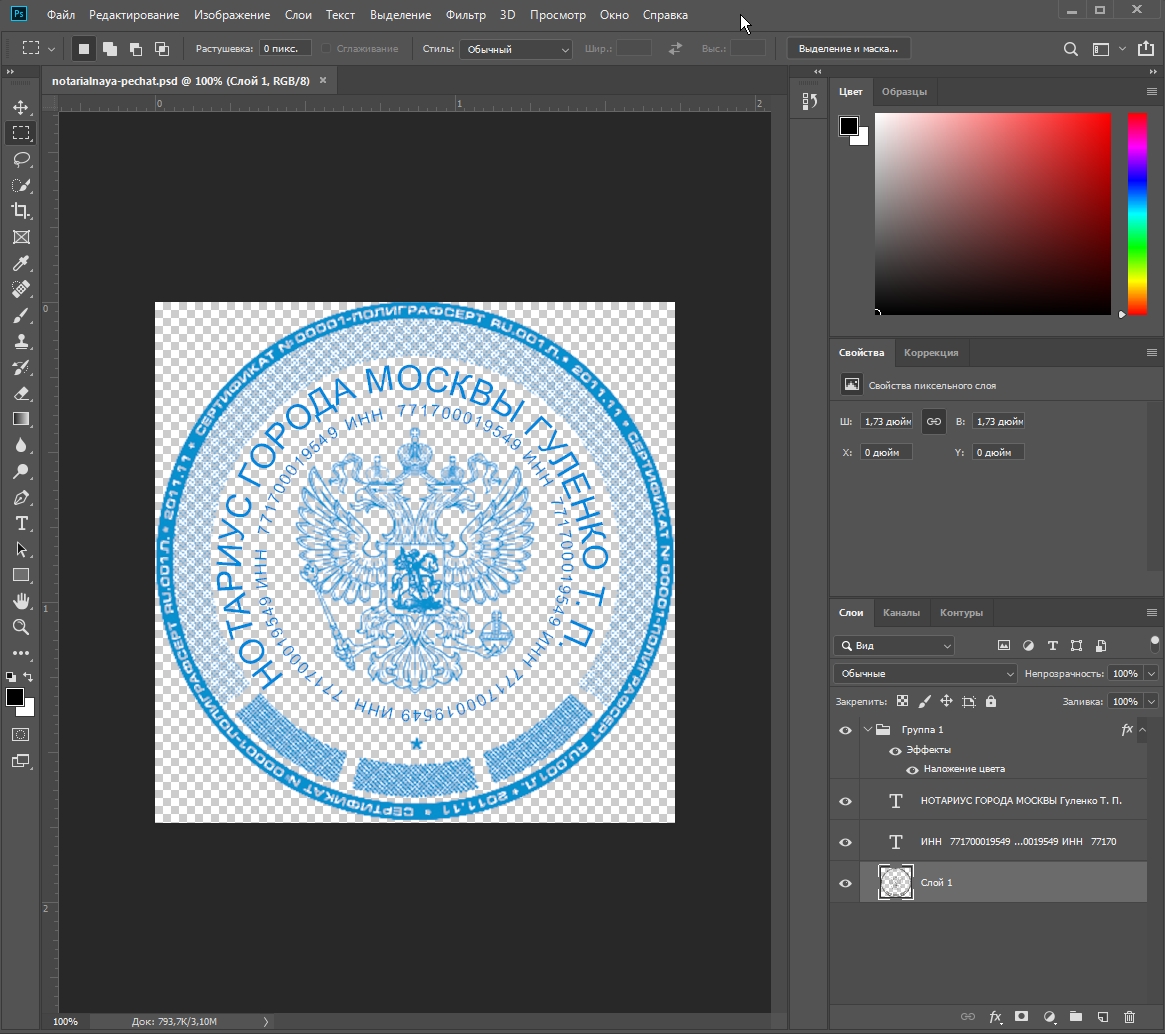This screenshot has width=1165, height=1034.
Task: Open the Файл menu
Action: [x=61, y=15]
